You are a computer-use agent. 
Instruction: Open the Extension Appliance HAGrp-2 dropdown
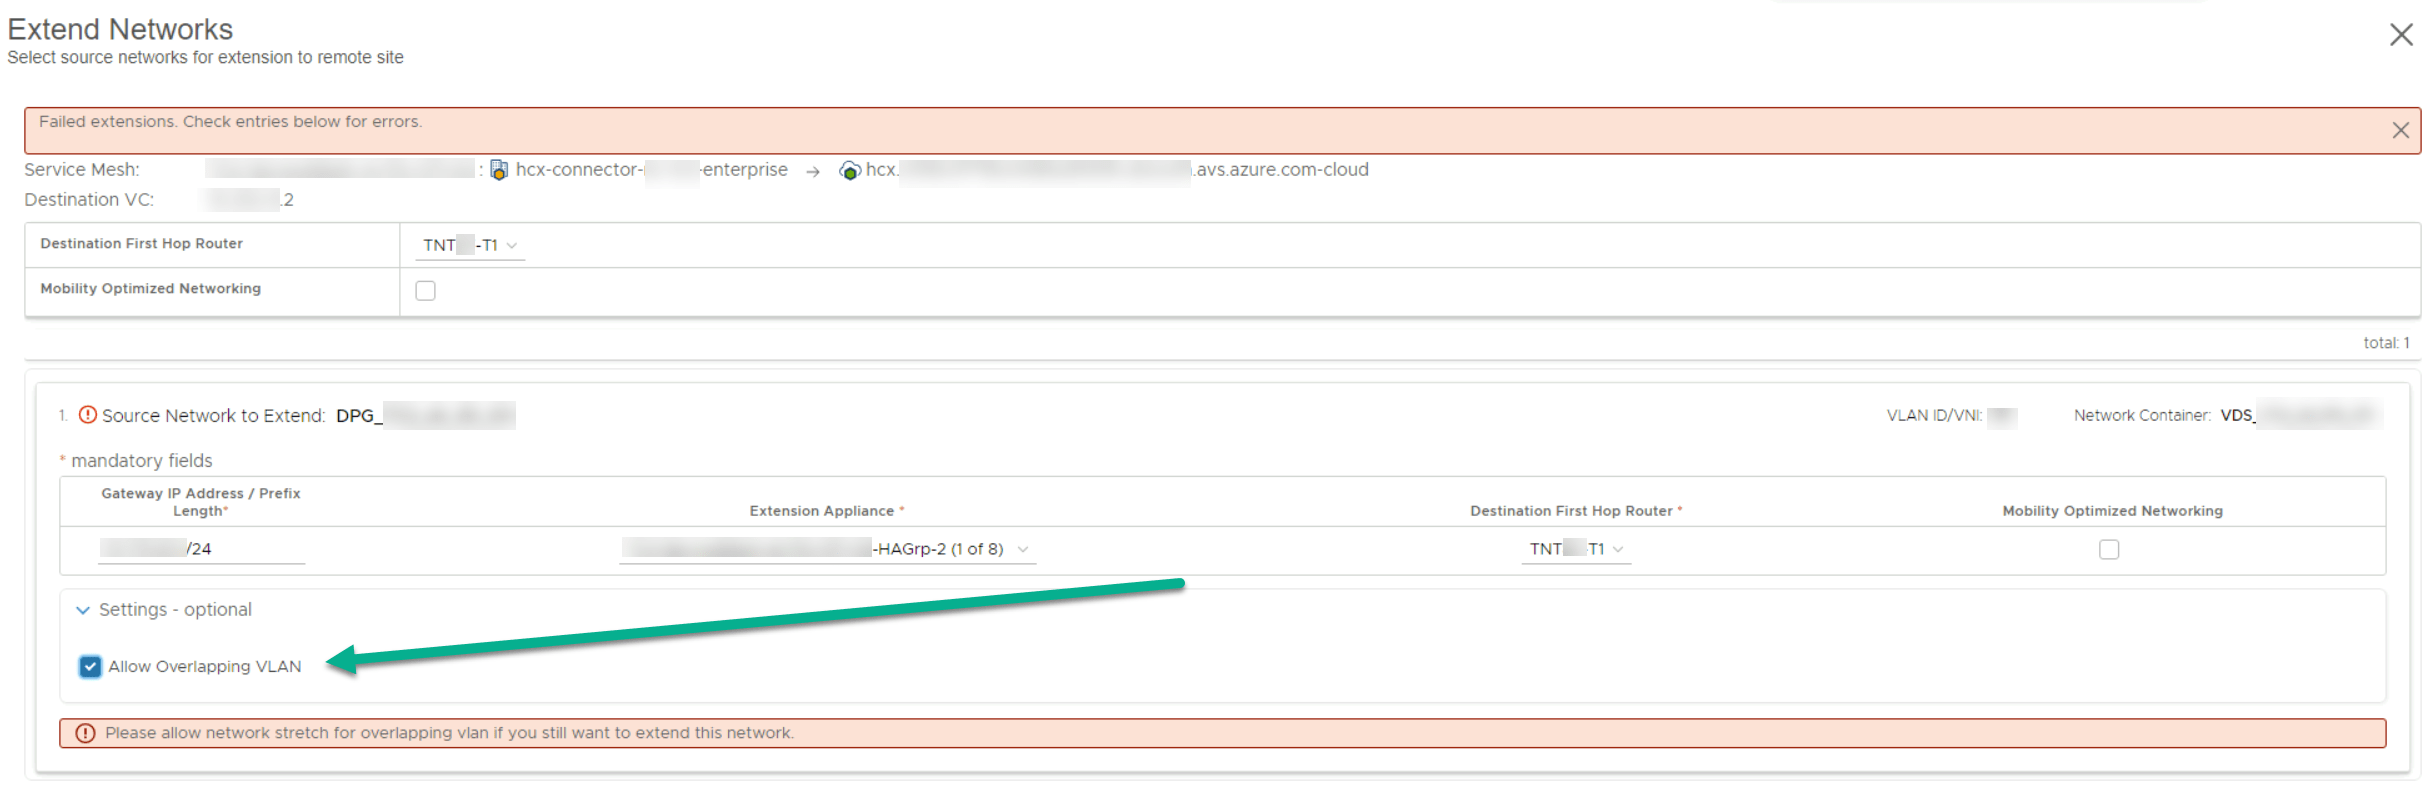(1022, 549)
